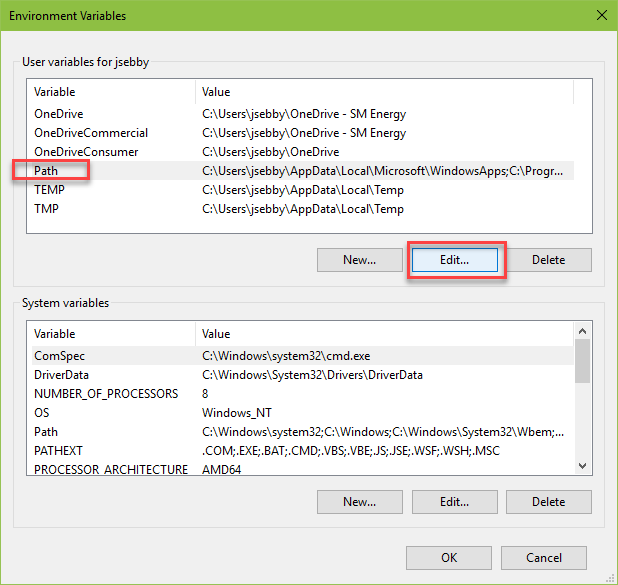Click the DriverData path value cell

tap(312, 375)
